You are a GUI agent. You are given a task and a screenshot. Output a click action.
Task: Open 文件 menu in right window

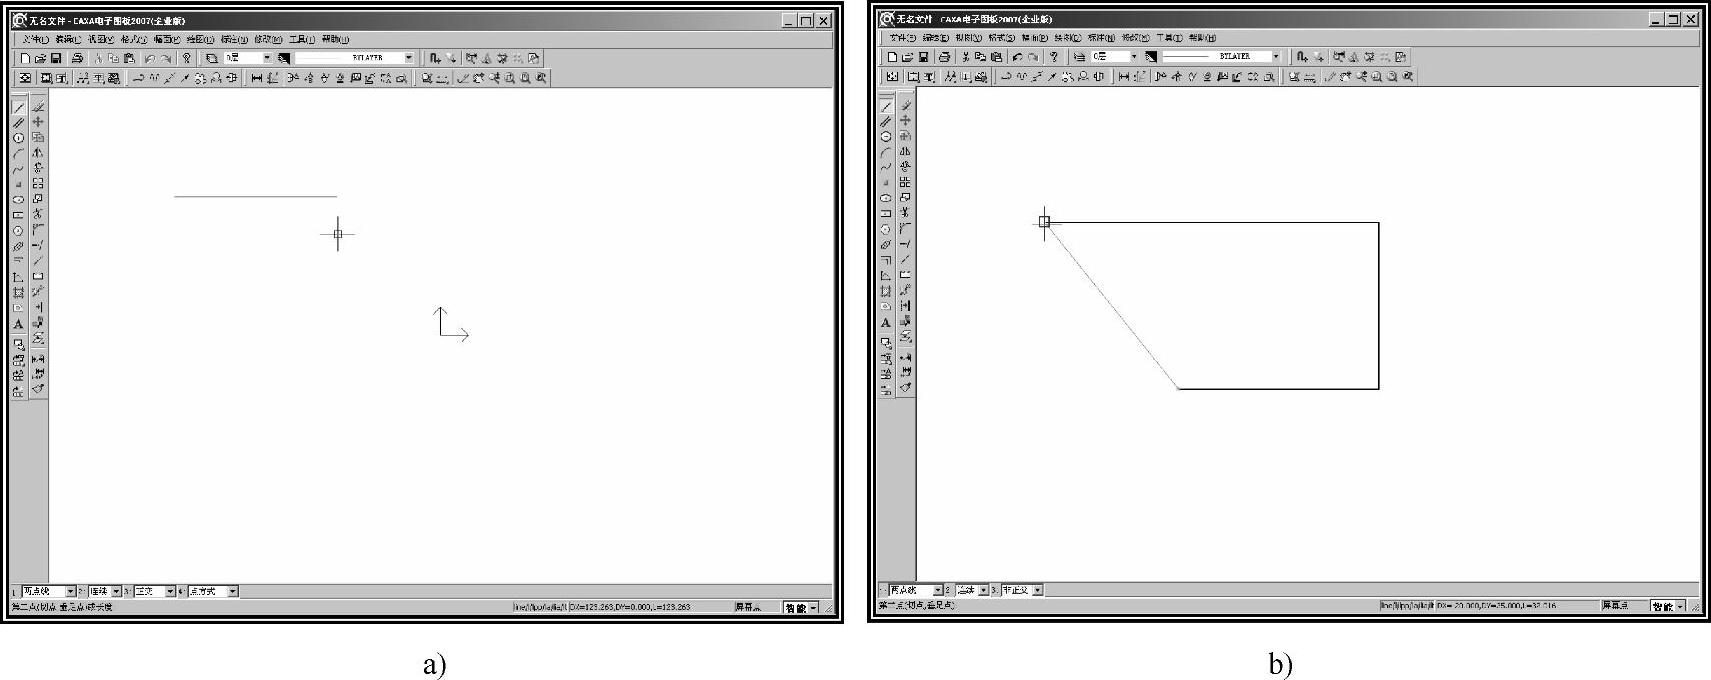[903, 38]
